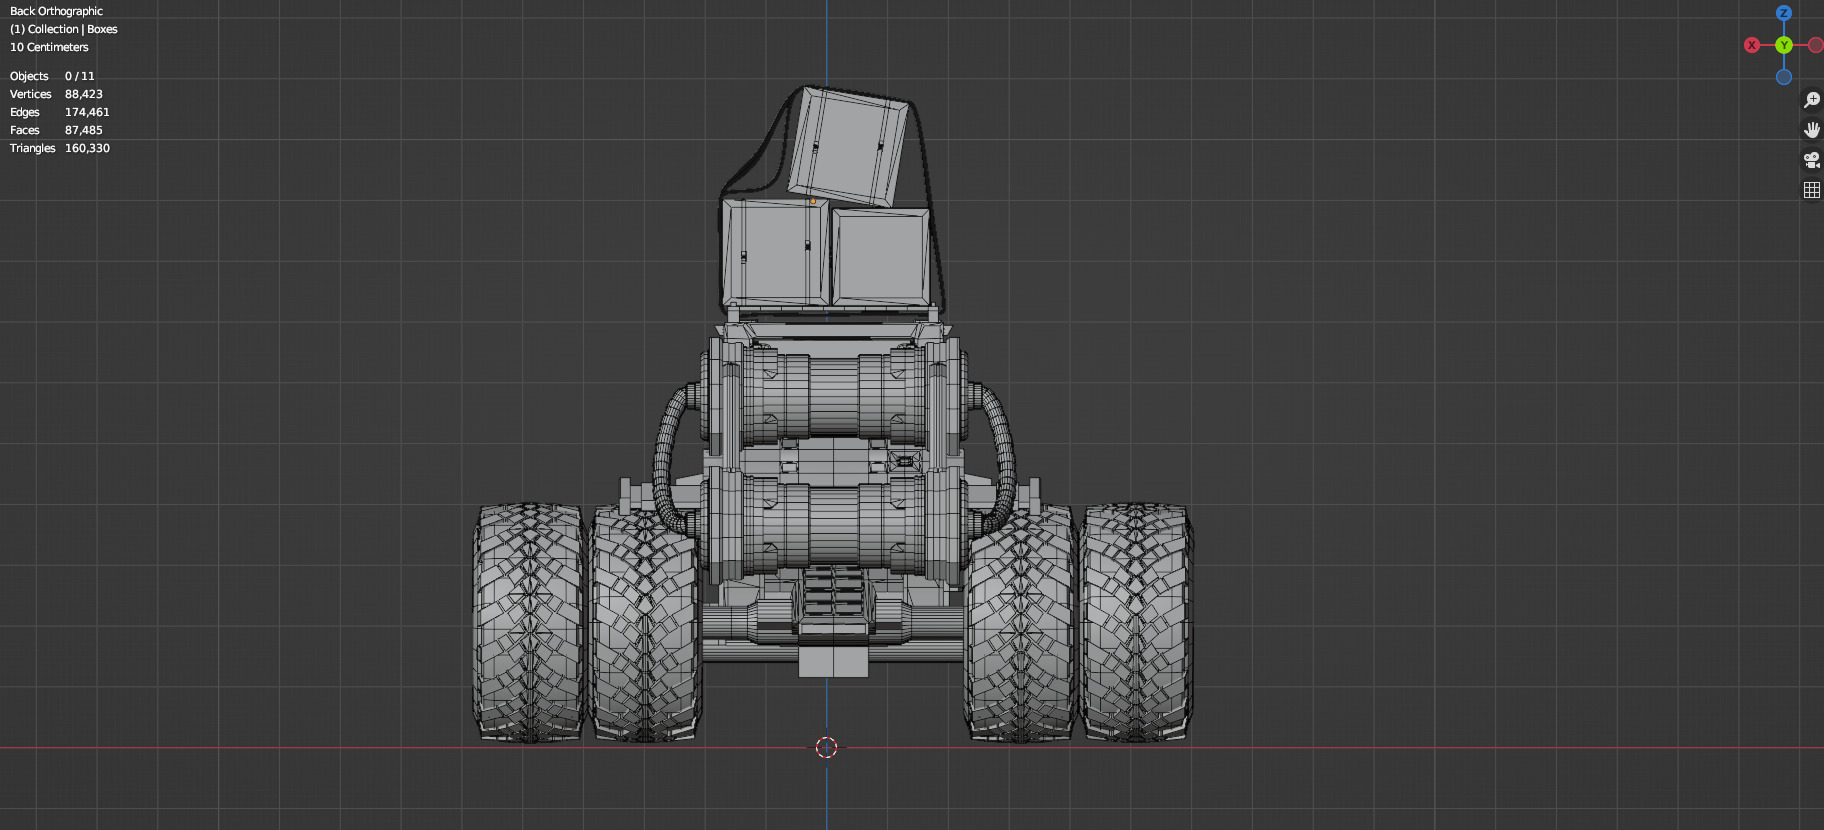
Task: Click the unlabeled negative X gizmo ball
Action: click(x=1815, y=45)
